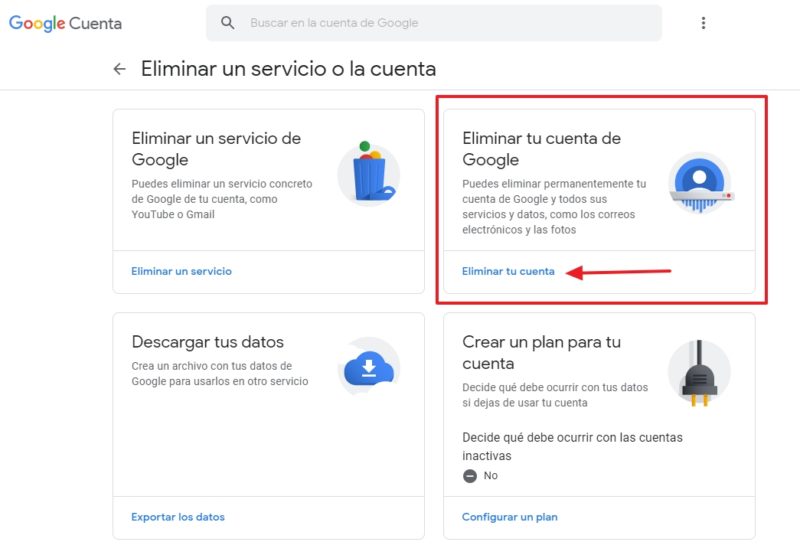Click the 'Puedes eliminar un servicio concreto' description
Screen dimensions: 800x555
point(222,199)
